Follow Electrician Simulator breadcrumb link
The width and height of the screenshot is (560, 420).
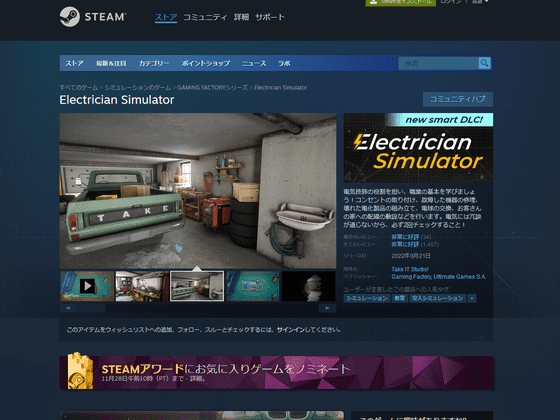coord(280,88)
